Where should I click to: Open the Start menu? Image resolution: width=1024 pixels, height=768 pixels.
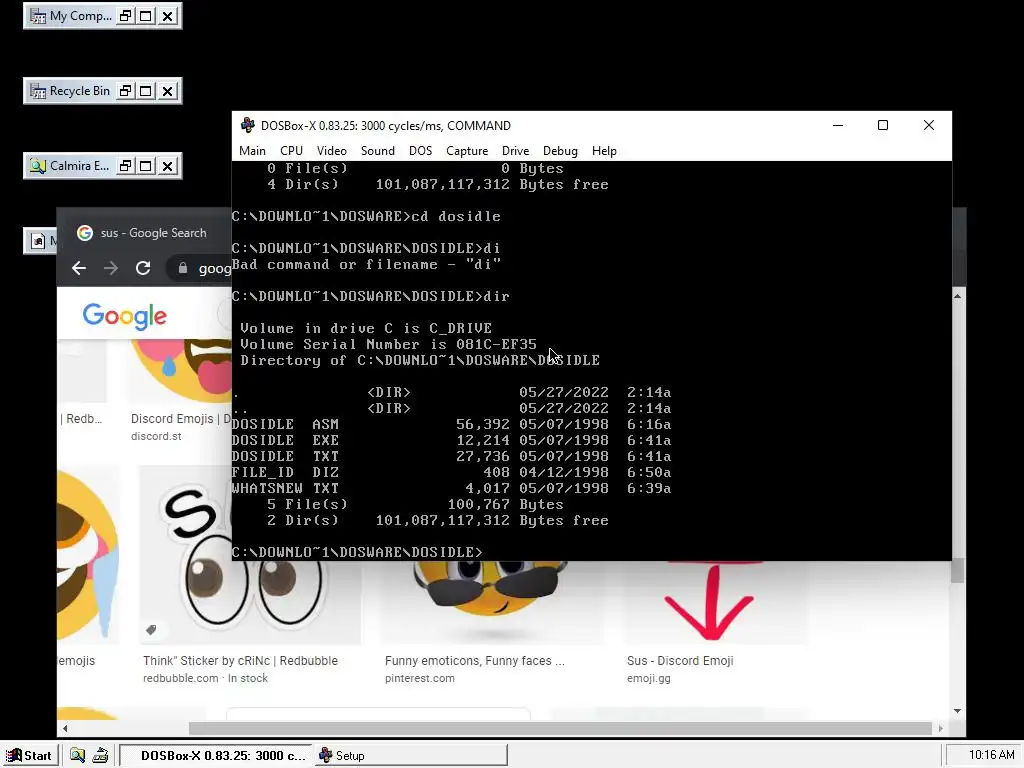[x=29, y=756]
